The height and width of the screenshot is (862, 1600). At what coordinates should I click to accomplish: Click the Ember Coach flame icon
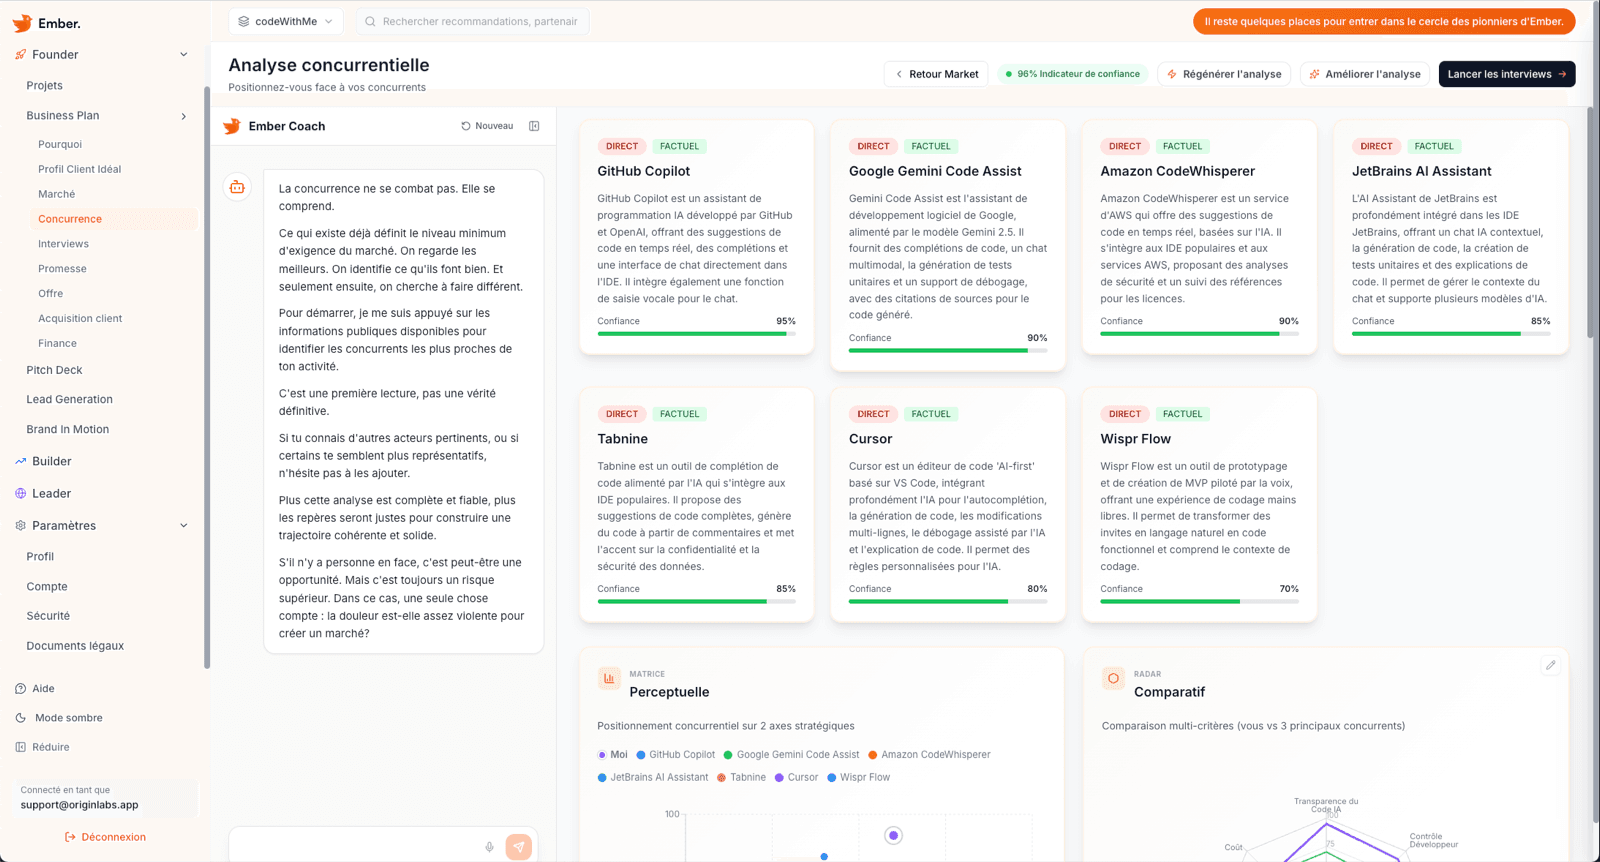(x=232, y=126)
